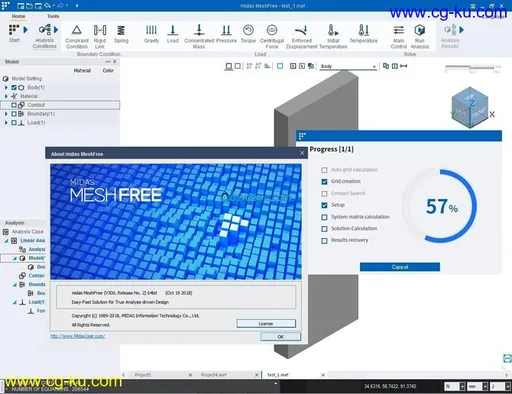
Task: Check the Load(1) checkbox in the Model tree
Action: 14,123
